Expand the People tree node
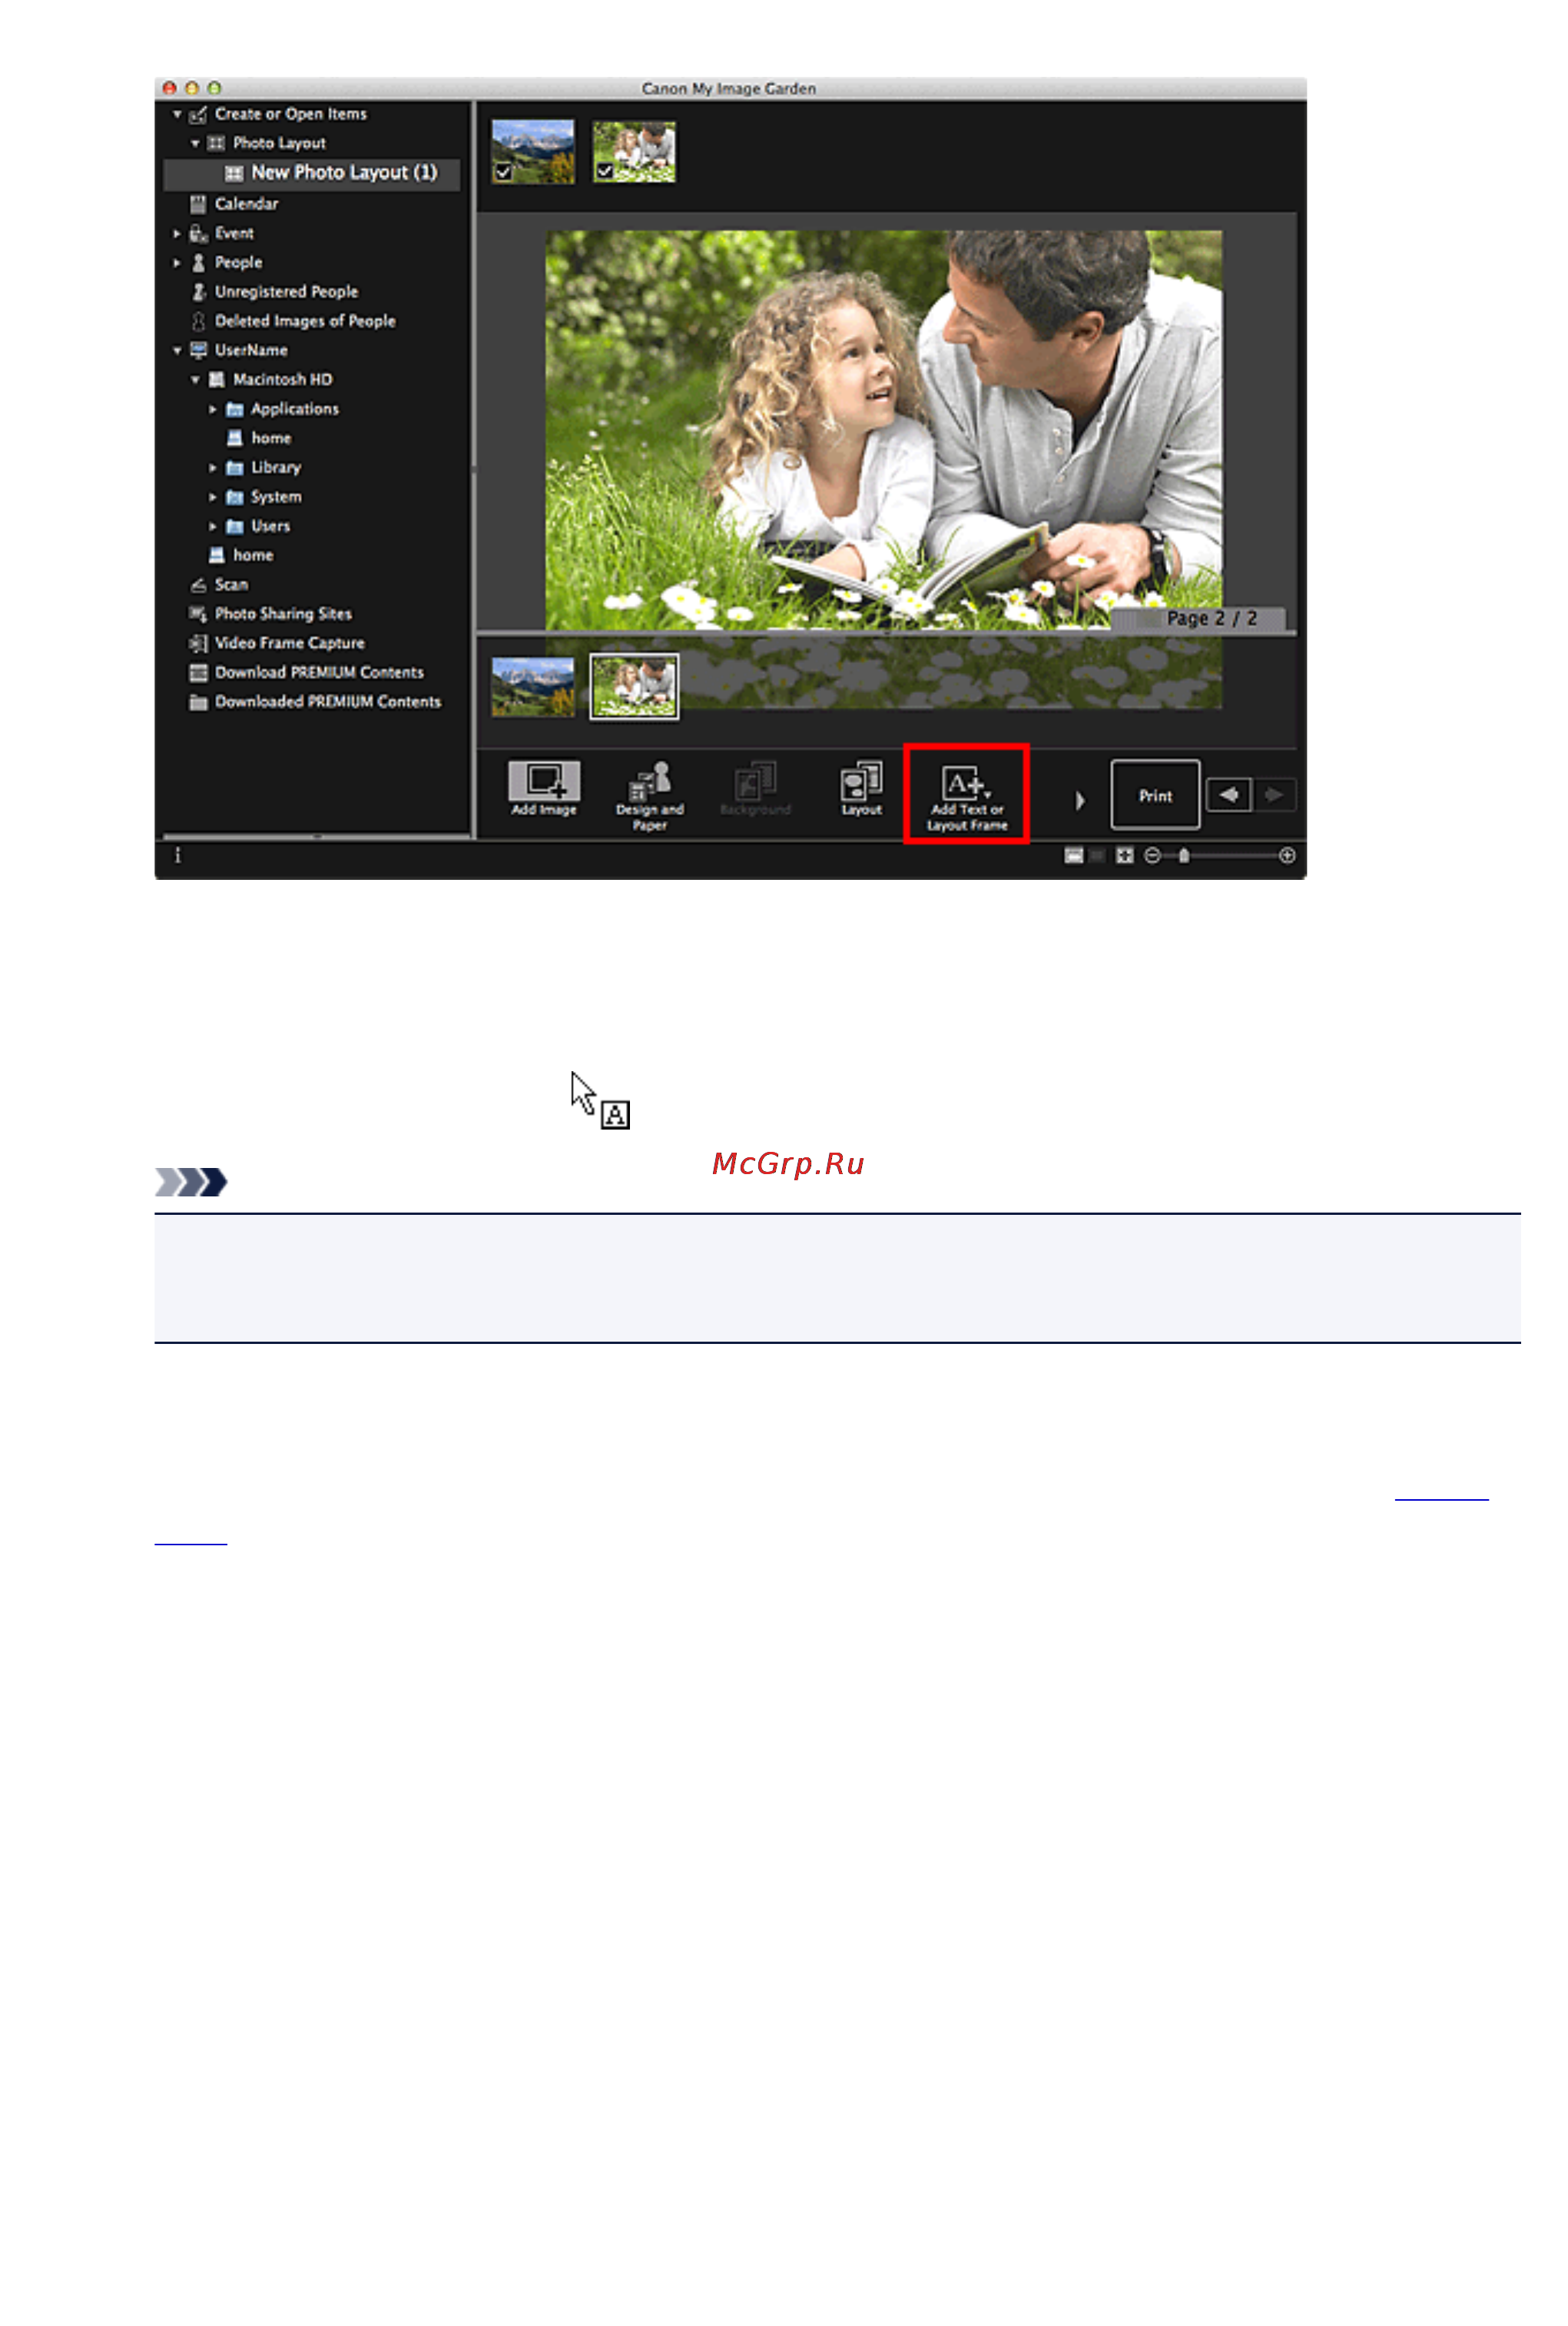The width and height of the screenshot is (1568, 2326). tap(177, 263)
